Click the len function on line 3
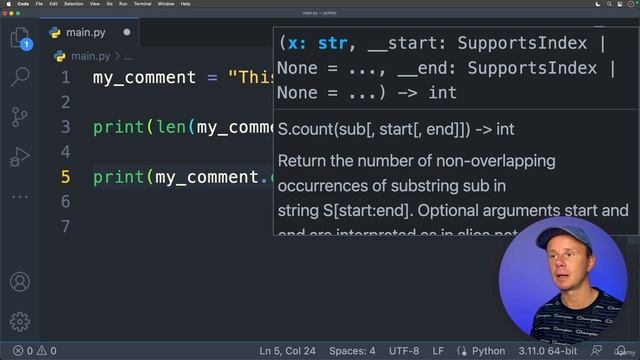This screenshot has width=640, height=360. pos(171,127)
